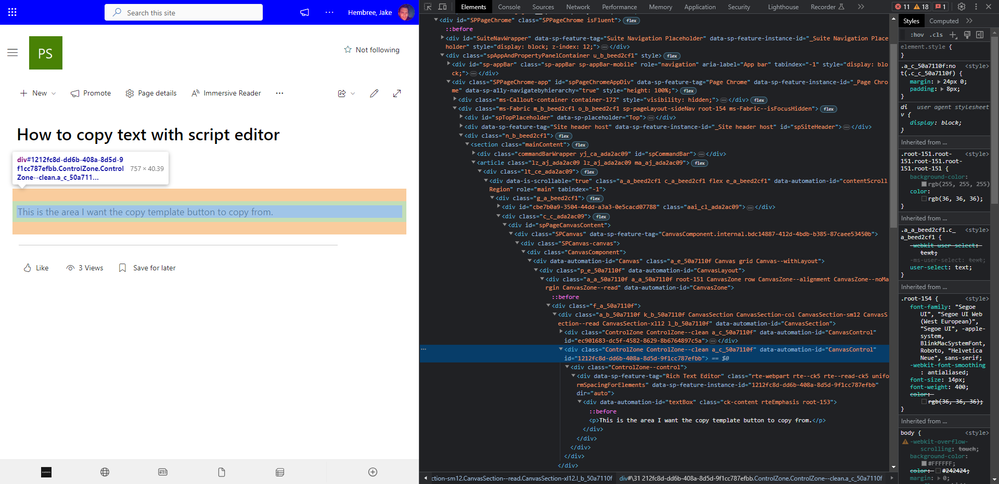
Task: Toggle Save for later bookmark
Action: (147, 268)
